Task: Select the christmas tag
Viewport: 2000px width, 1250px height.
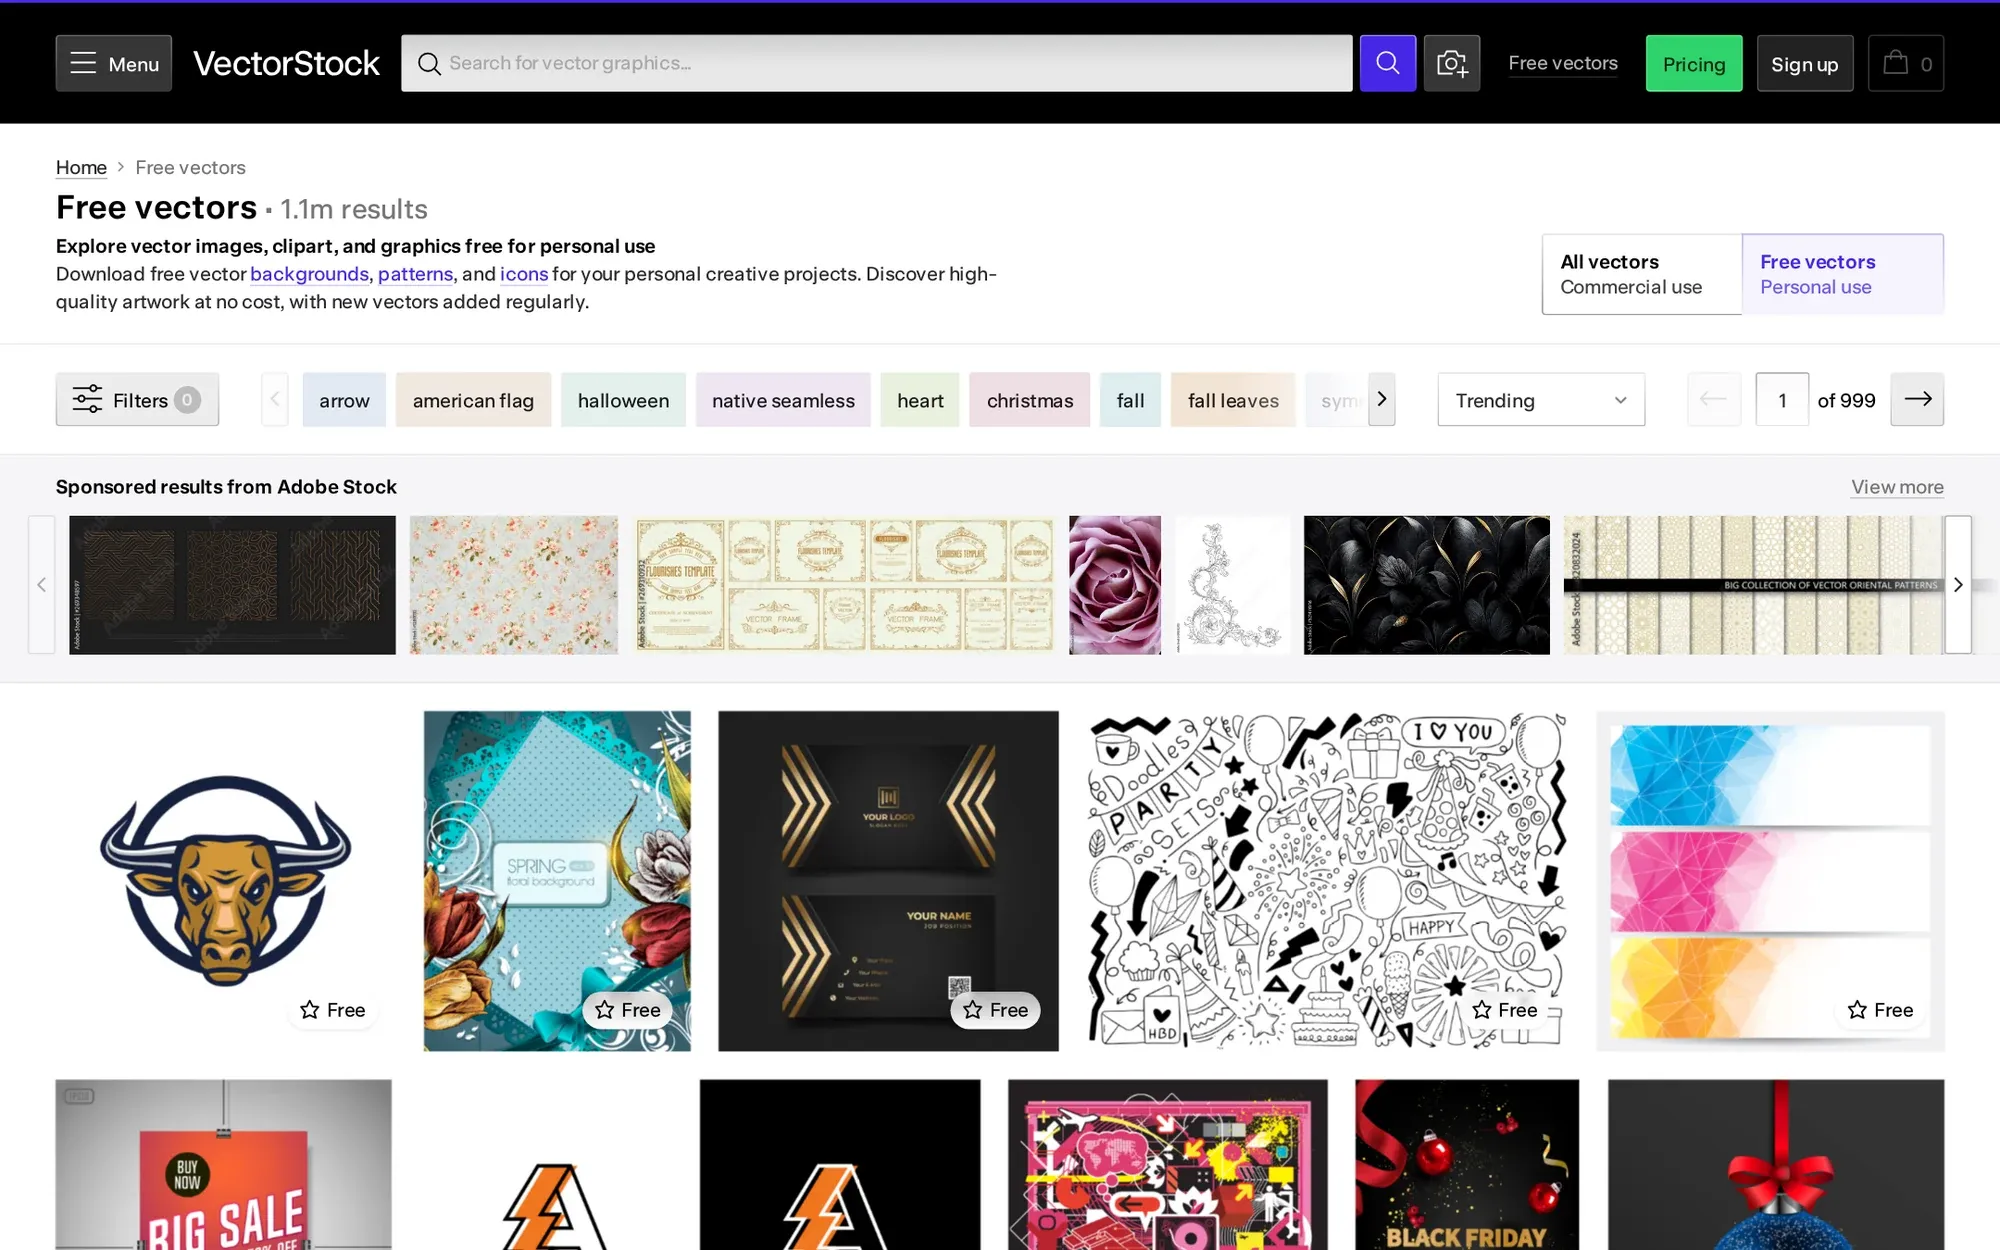Action: [x=1030, y=400]
